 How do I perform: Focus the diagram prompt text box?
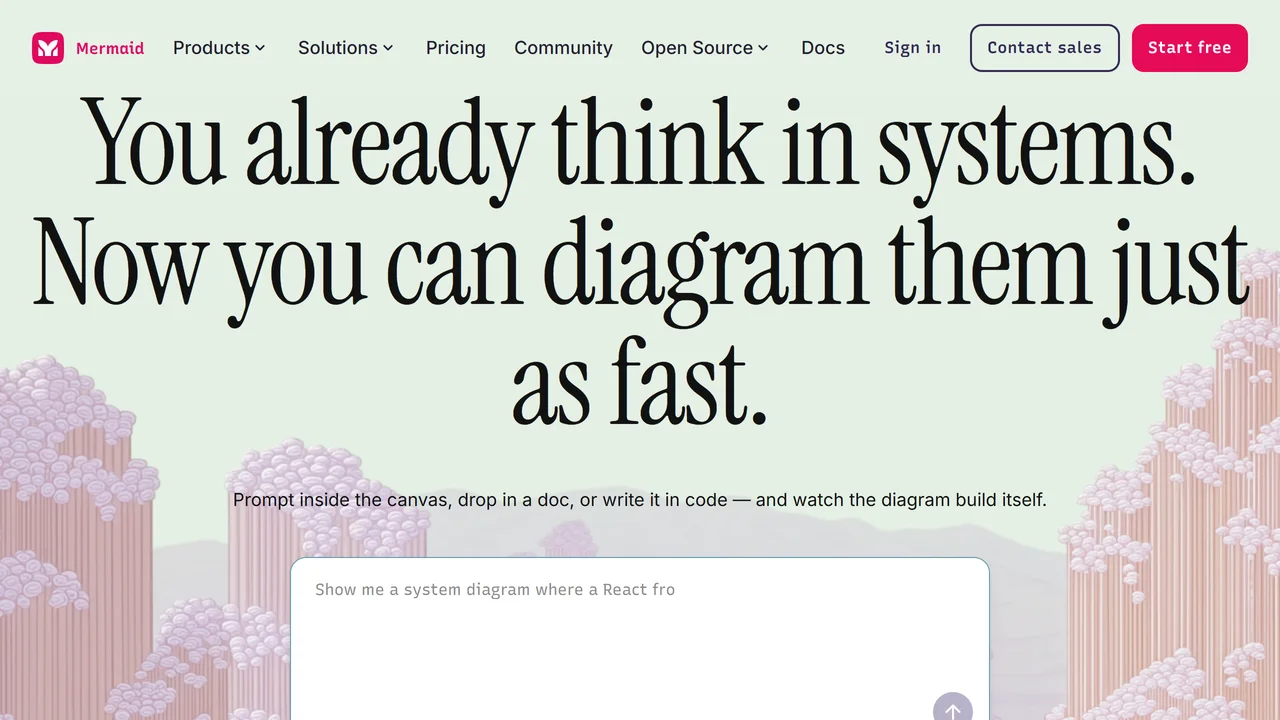[x=640, y=638]
